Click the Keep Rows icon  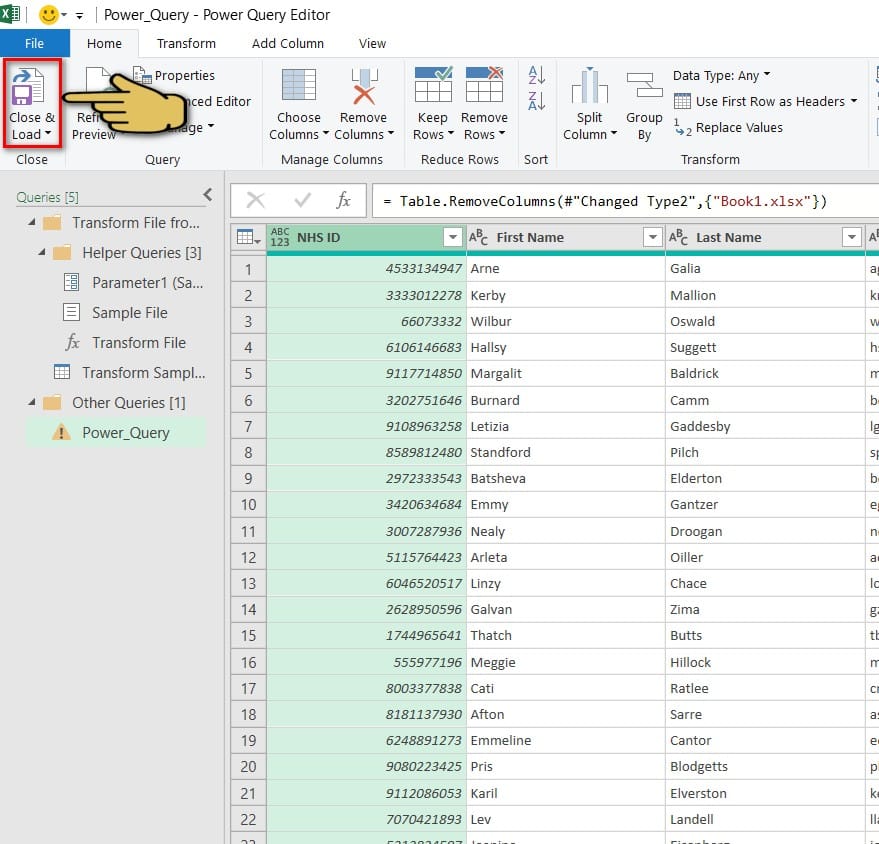click(x=433, y=84)
